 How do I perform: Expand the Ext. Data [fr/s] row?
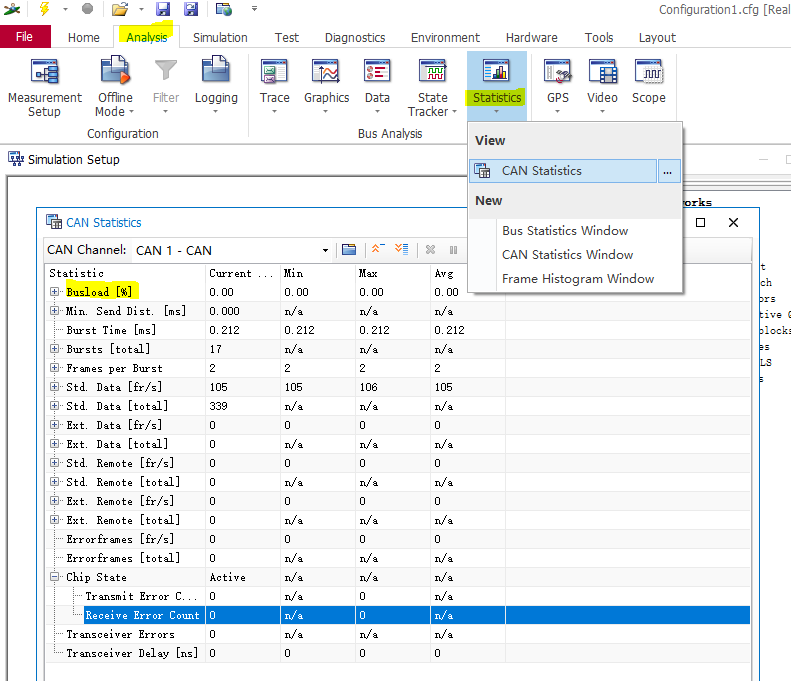point(54,425)
